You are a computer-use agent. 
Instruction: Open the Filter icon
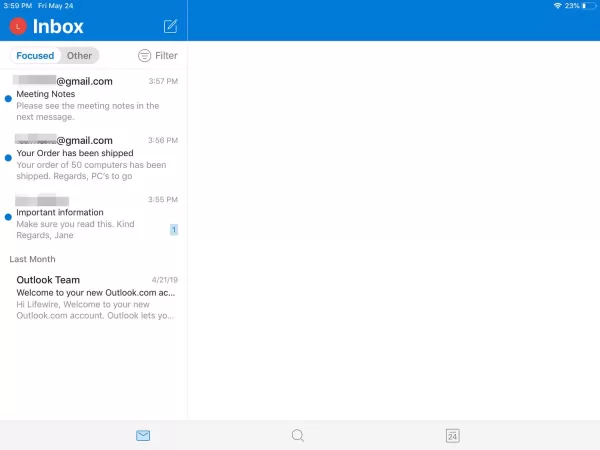click(x=145, y=56)
